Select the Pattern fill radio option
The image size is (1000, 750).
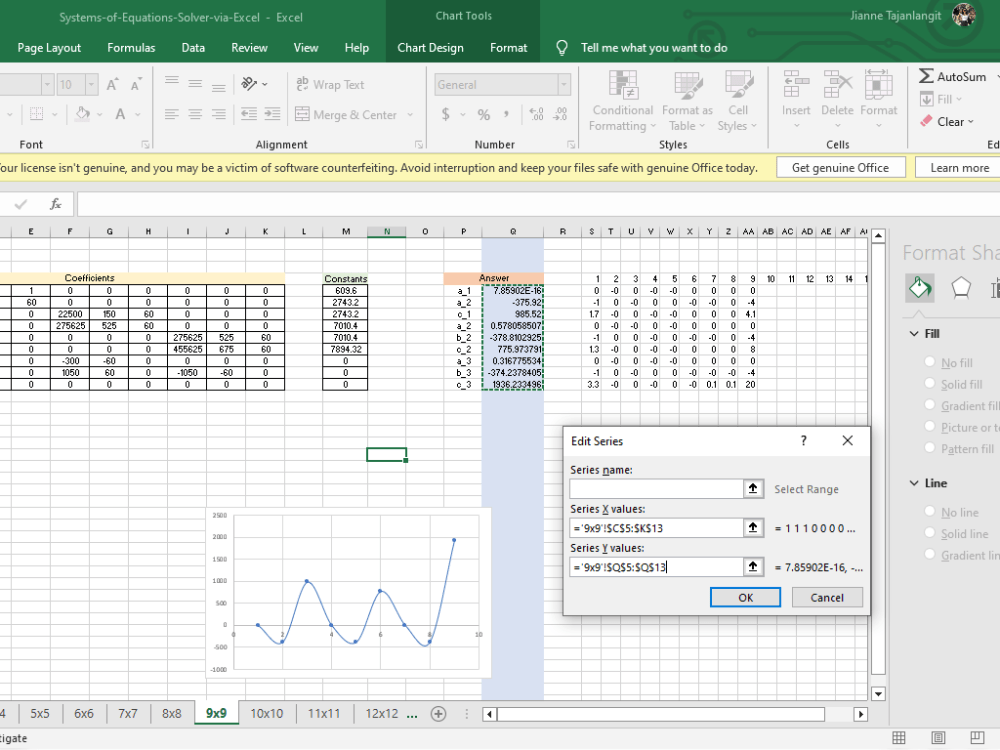click(x=929, y=448)
